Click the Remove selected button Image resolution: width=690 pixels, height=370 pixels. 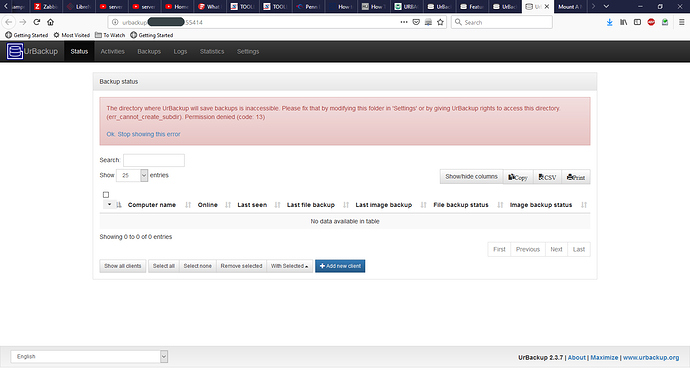pyautogui.click(x=241, y=266)
